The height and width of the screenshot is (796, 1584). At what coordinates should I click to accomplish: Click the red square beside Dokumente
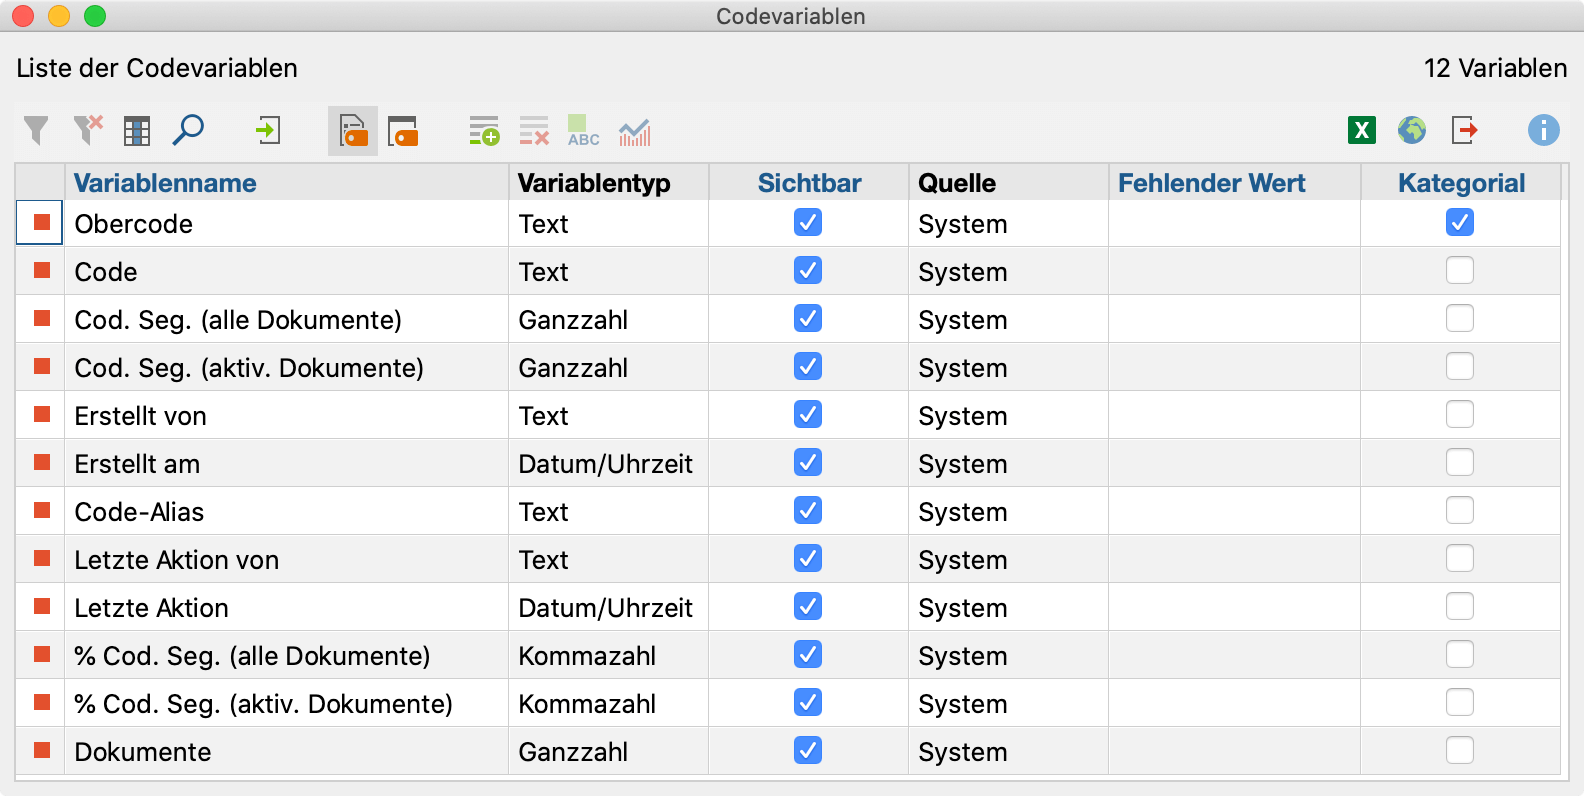[42, 750]
